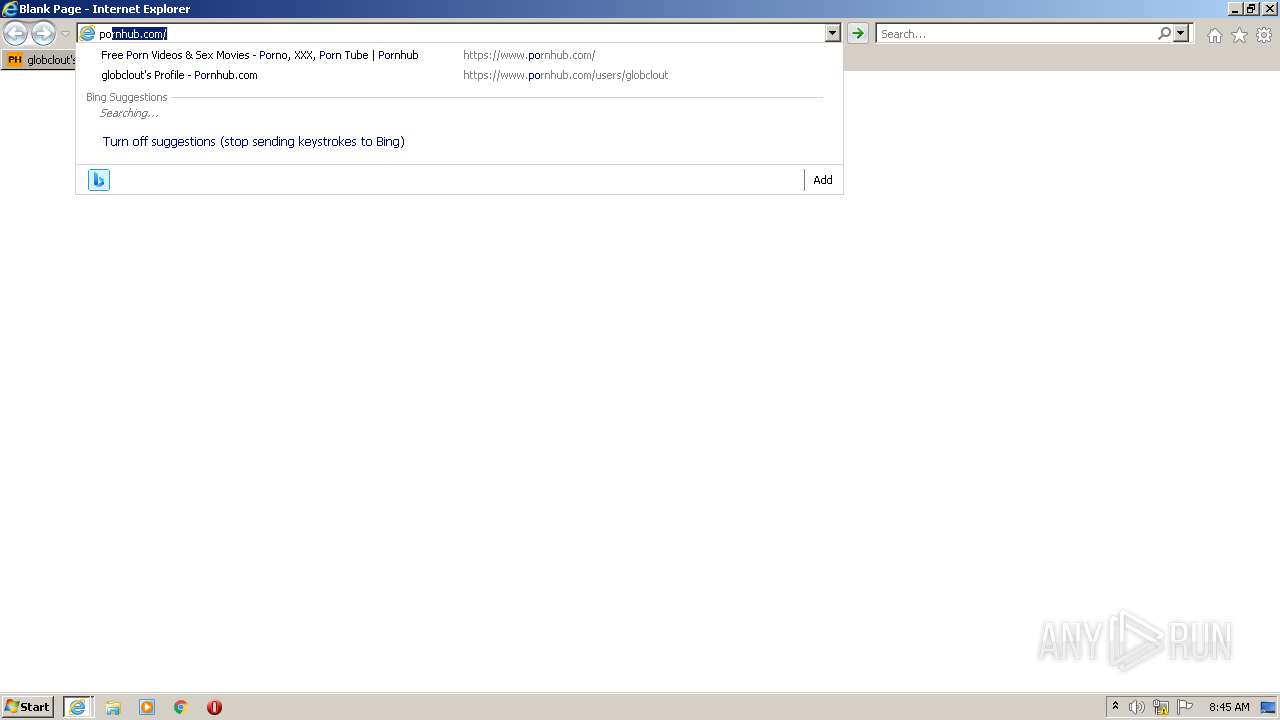
Task: Click the green Go arrow button
Action: tap(857, 34)
